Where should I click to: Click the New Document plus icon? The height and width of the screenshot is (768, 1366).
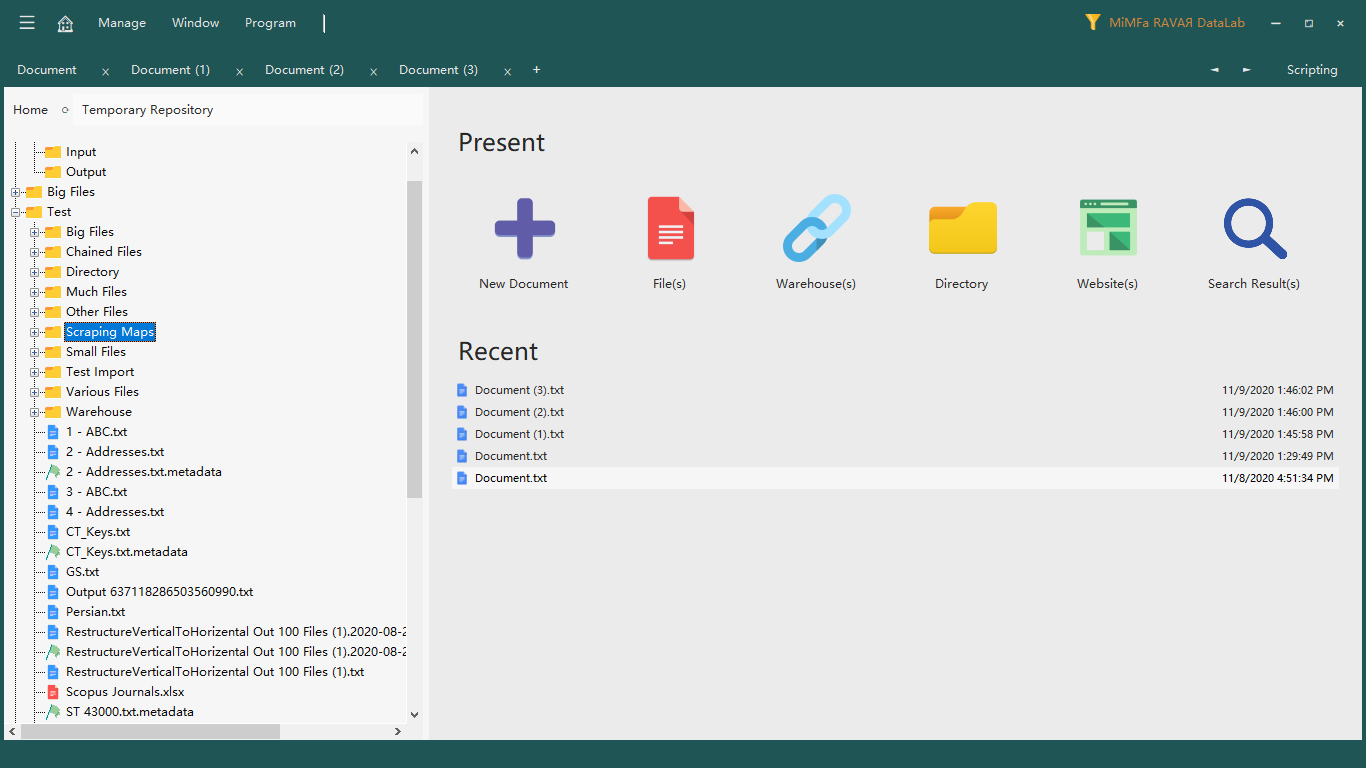[524, 229]
